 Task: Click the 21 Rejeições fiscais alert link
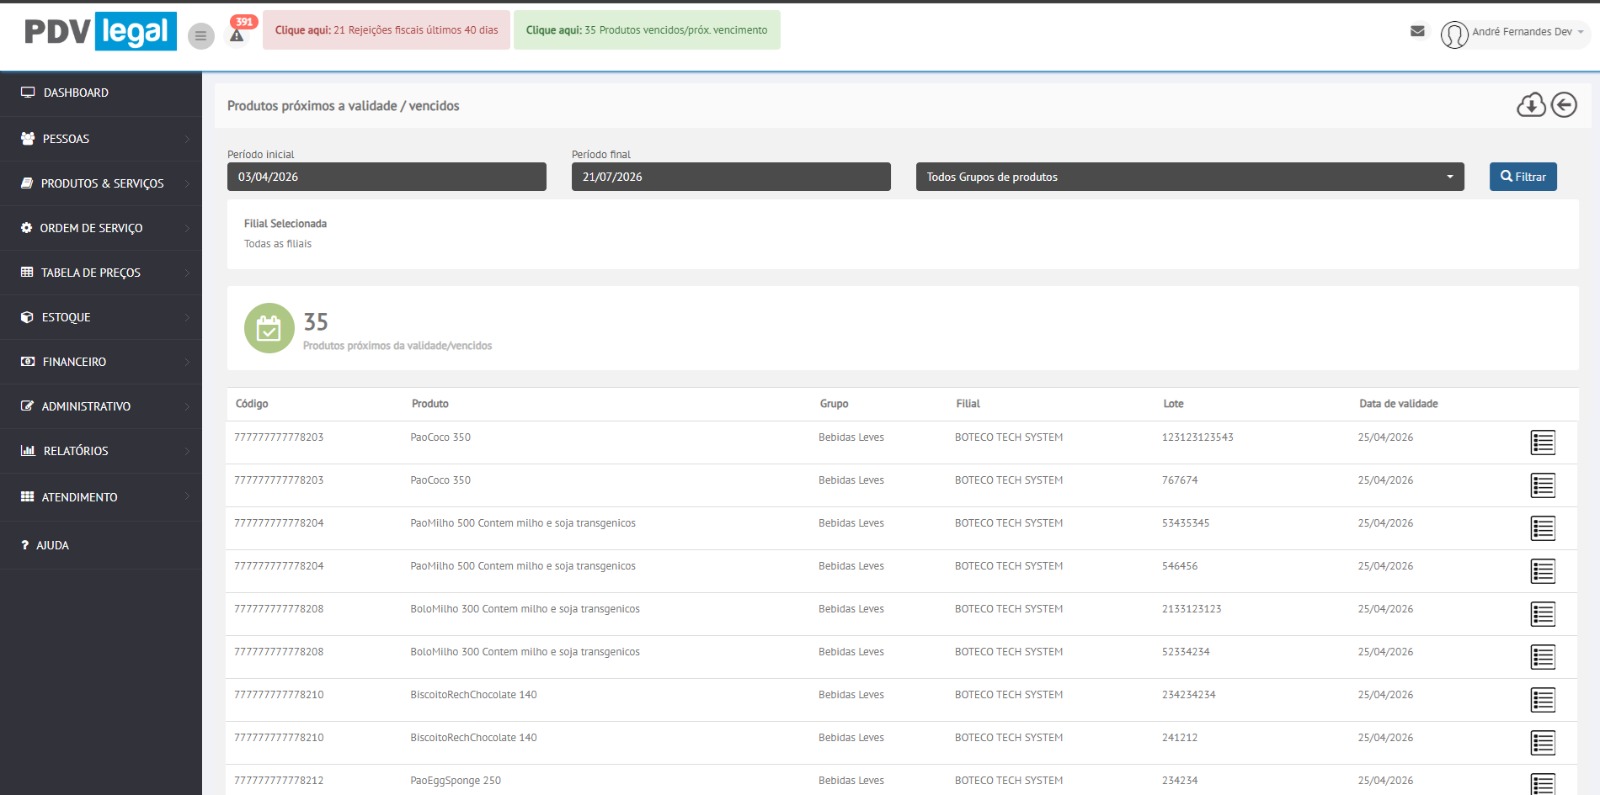[x=386, y=30]
